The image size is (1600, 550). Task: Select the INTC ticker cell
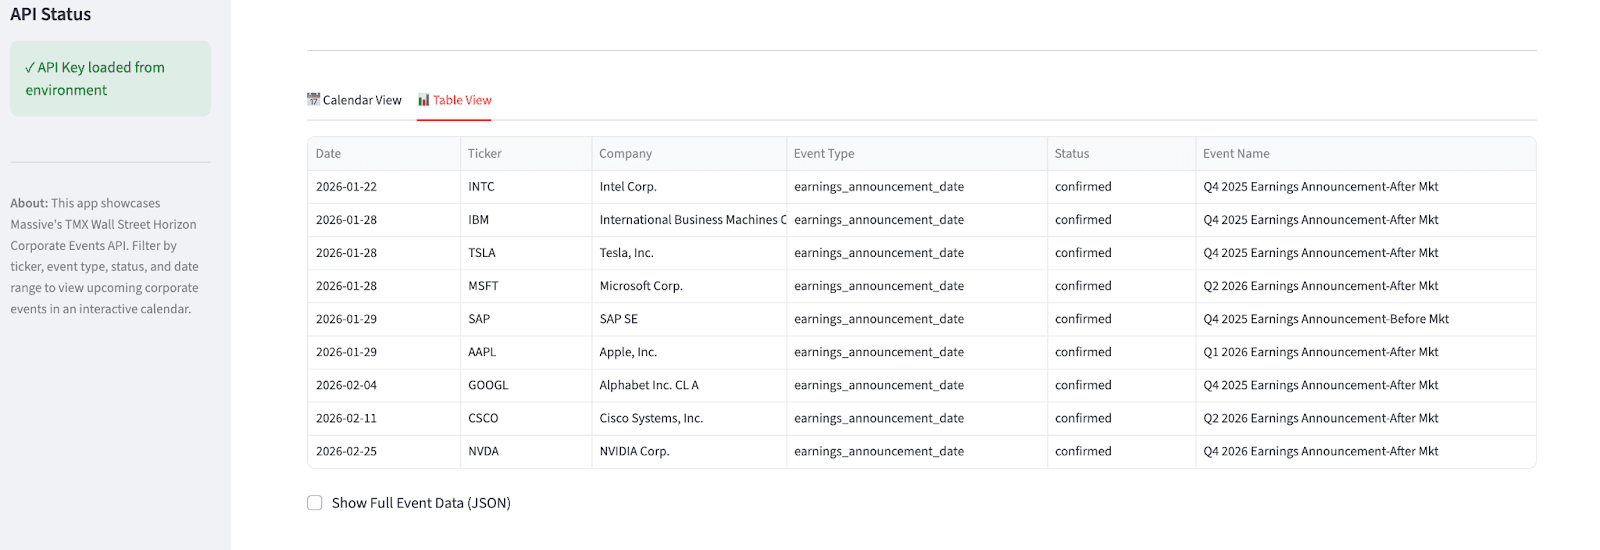(482, 187)
